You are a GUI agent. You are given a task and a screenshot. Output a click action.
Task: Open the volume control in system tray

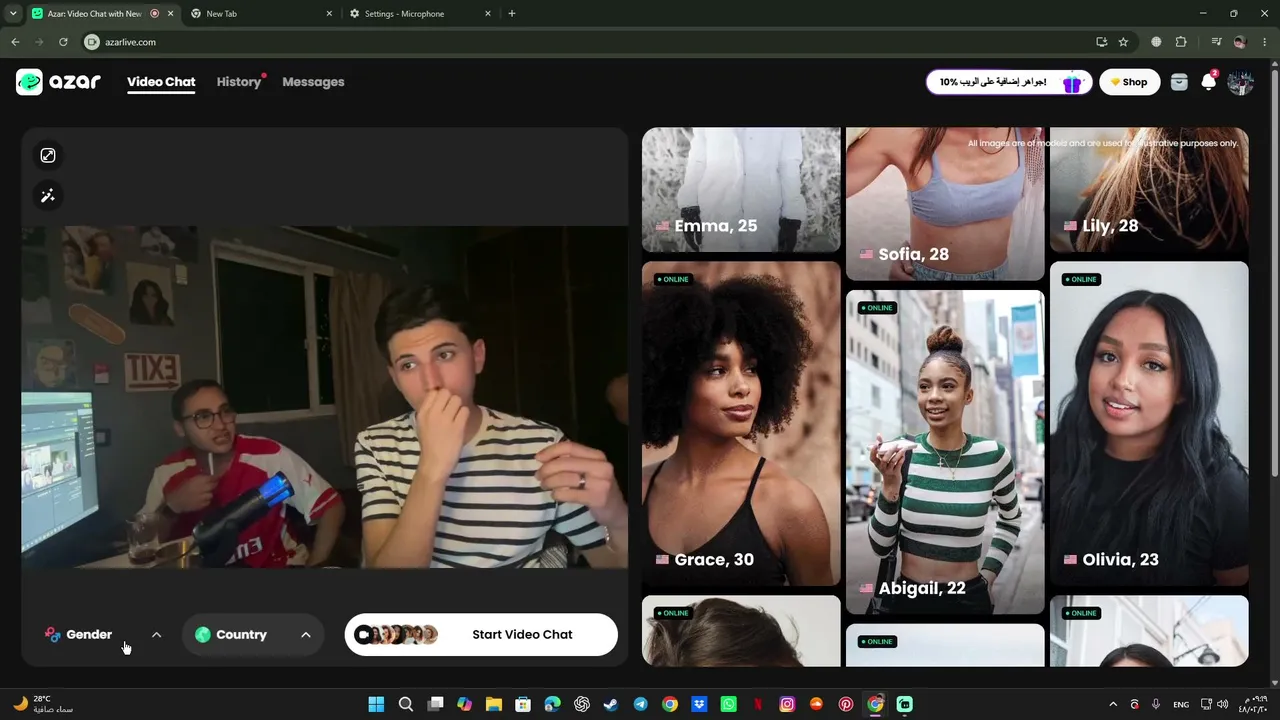click(1222, 704)
